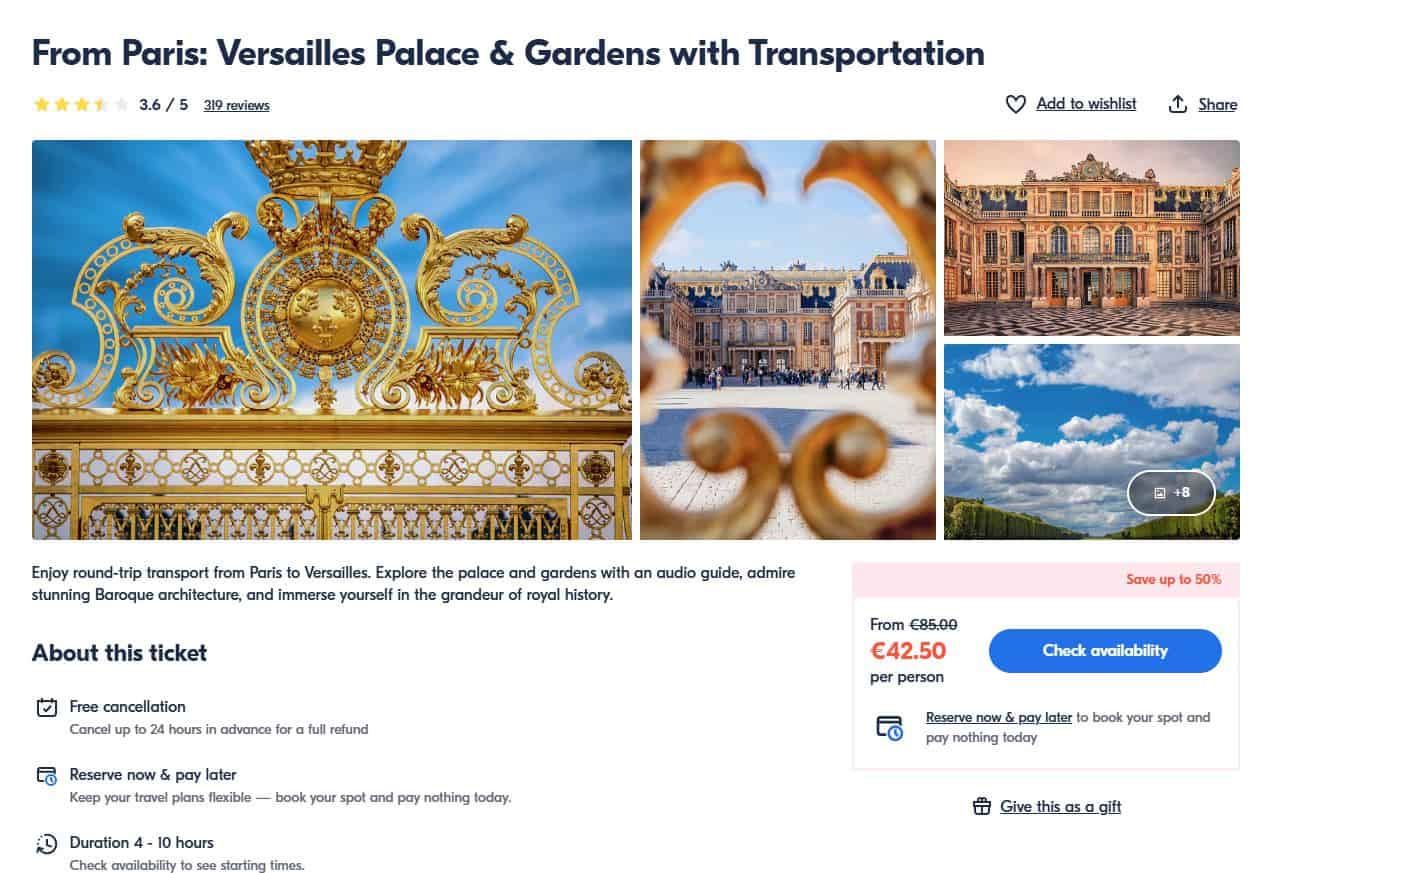Click the €42.50 discounted price
Viewport: 1405px width, 873px height.
[x=908, y=651]
